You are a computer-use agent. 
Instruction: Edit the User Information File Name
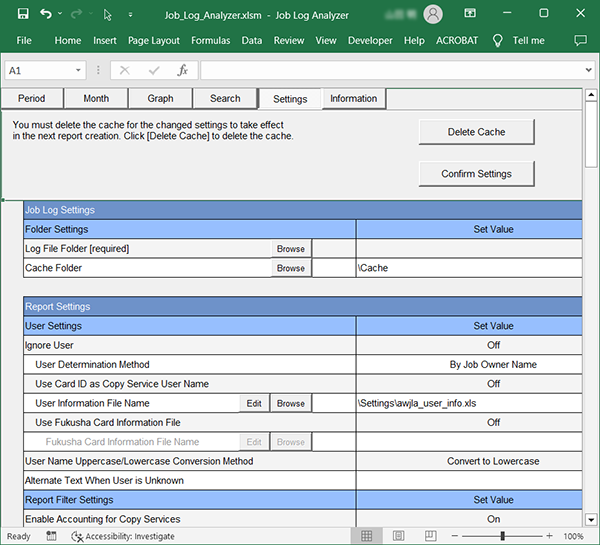(254, 403)
